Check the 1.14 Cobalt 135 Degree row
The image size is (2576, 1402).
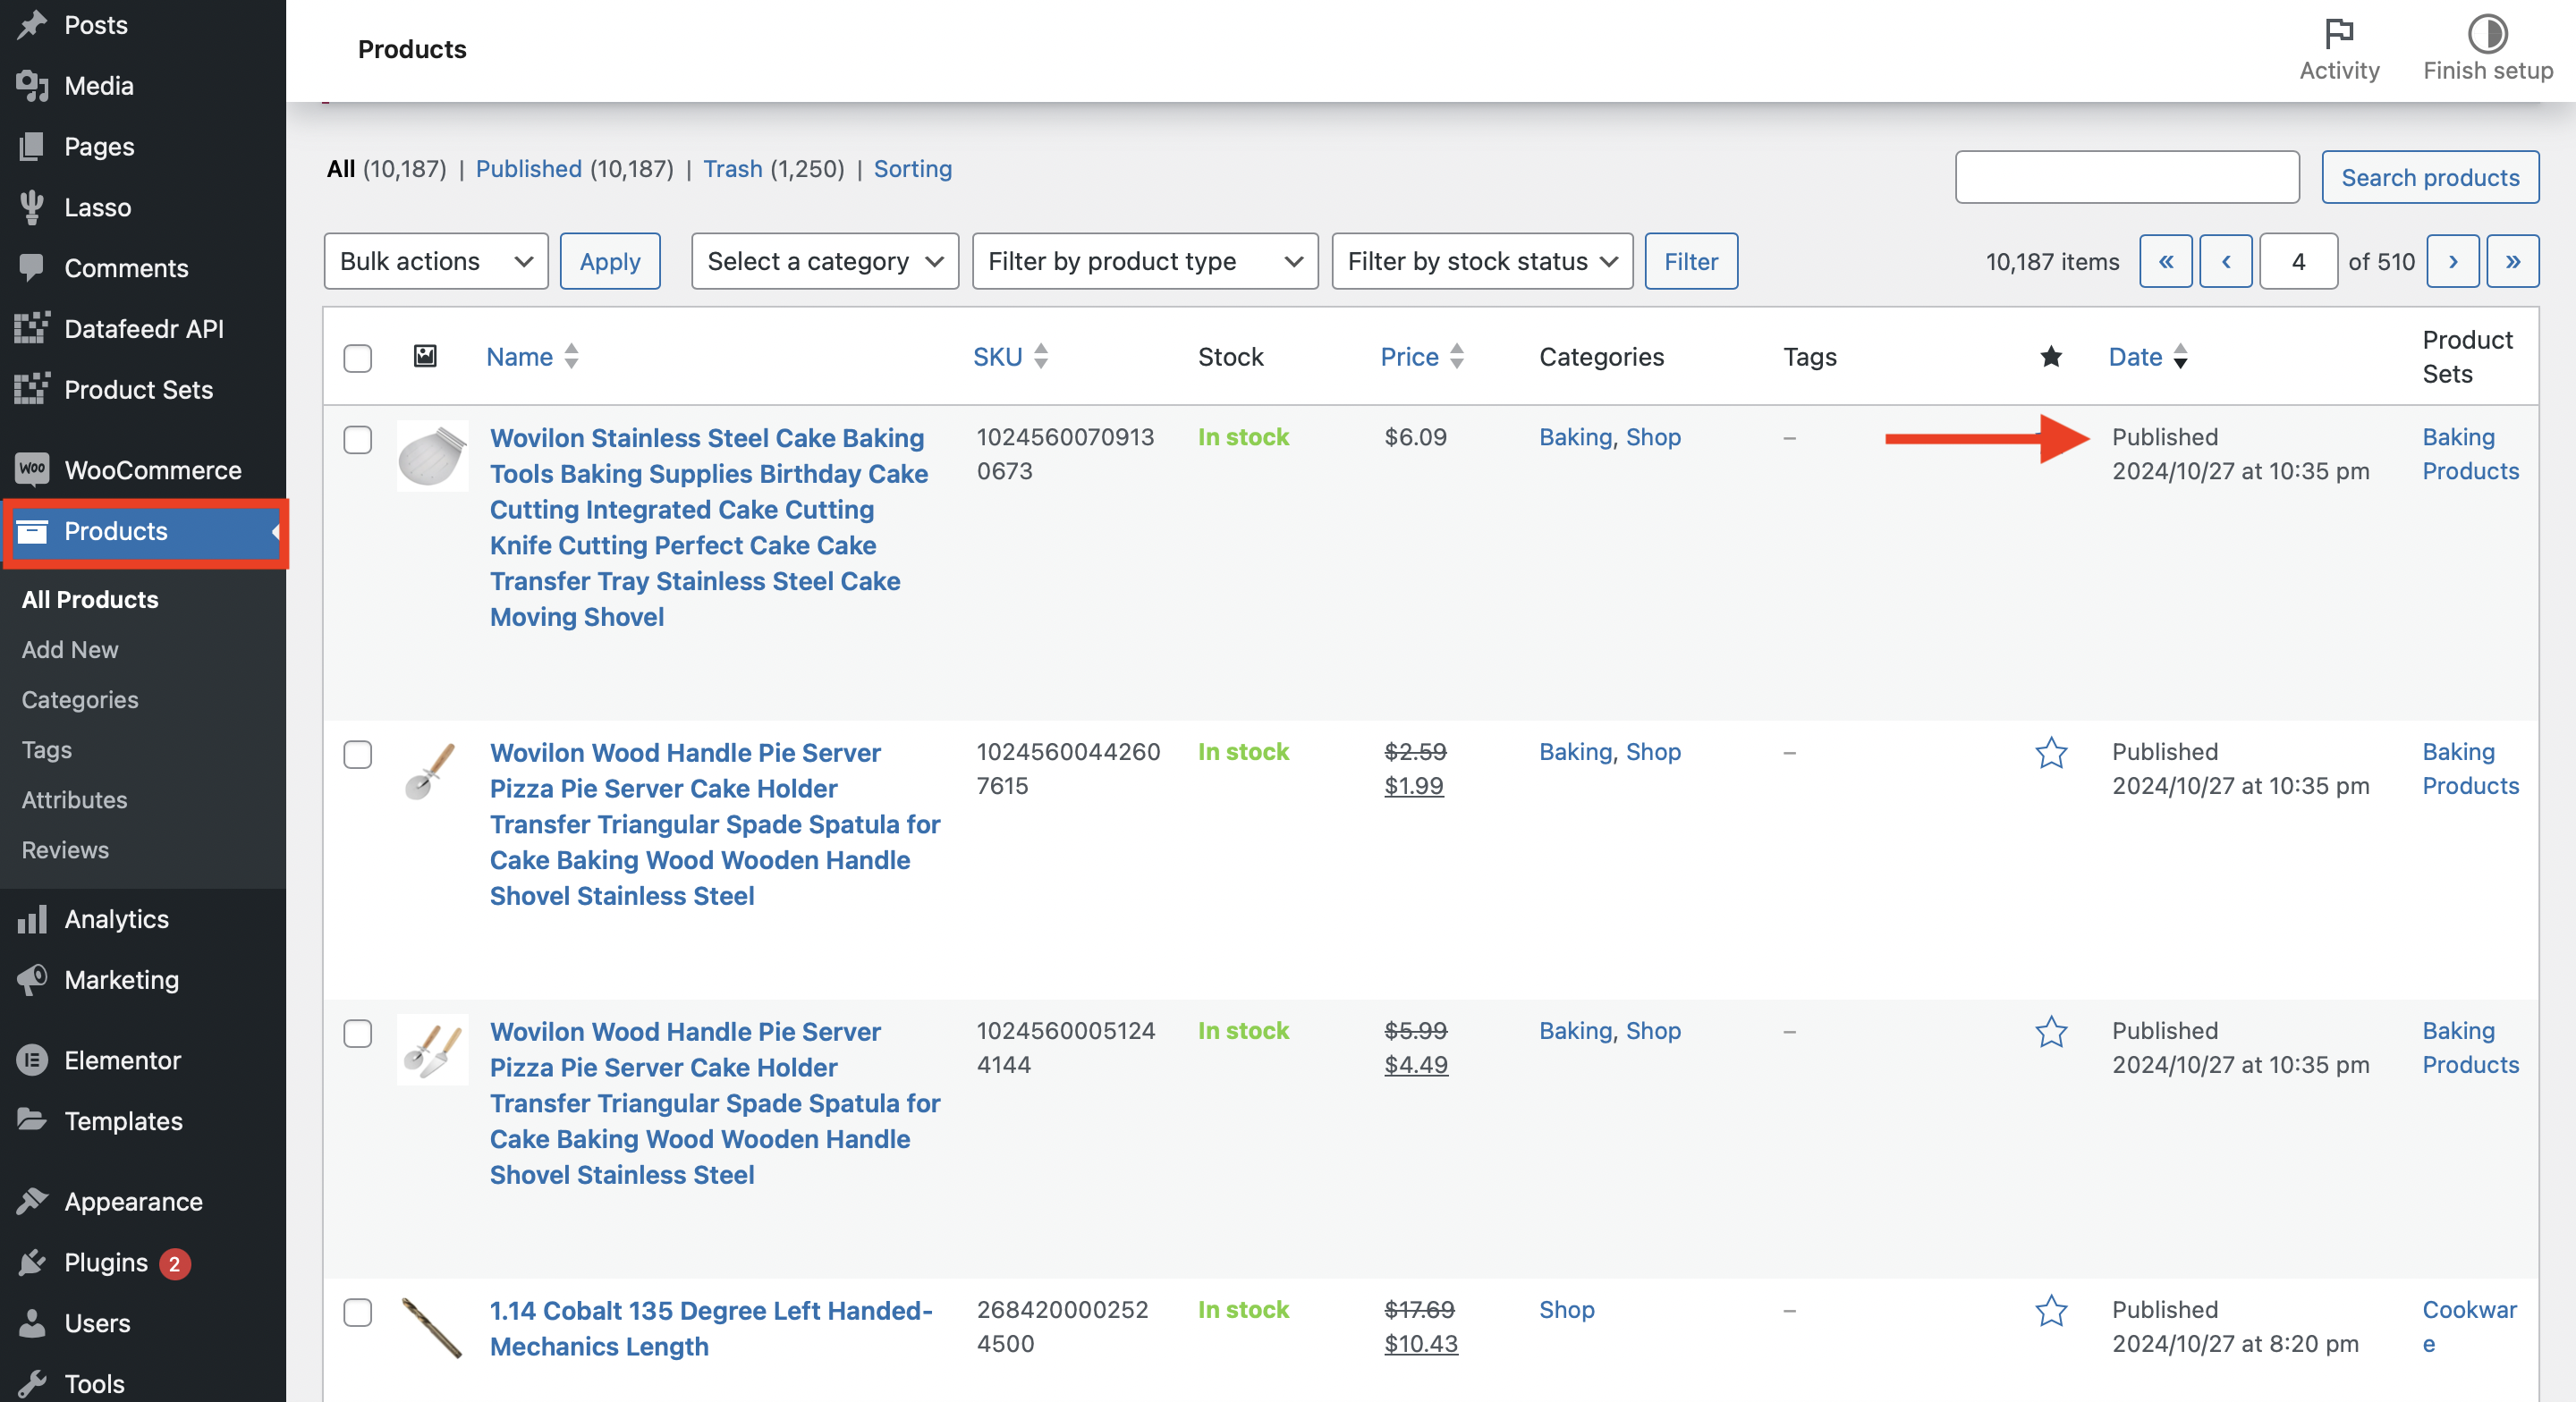coord(358,1313)
